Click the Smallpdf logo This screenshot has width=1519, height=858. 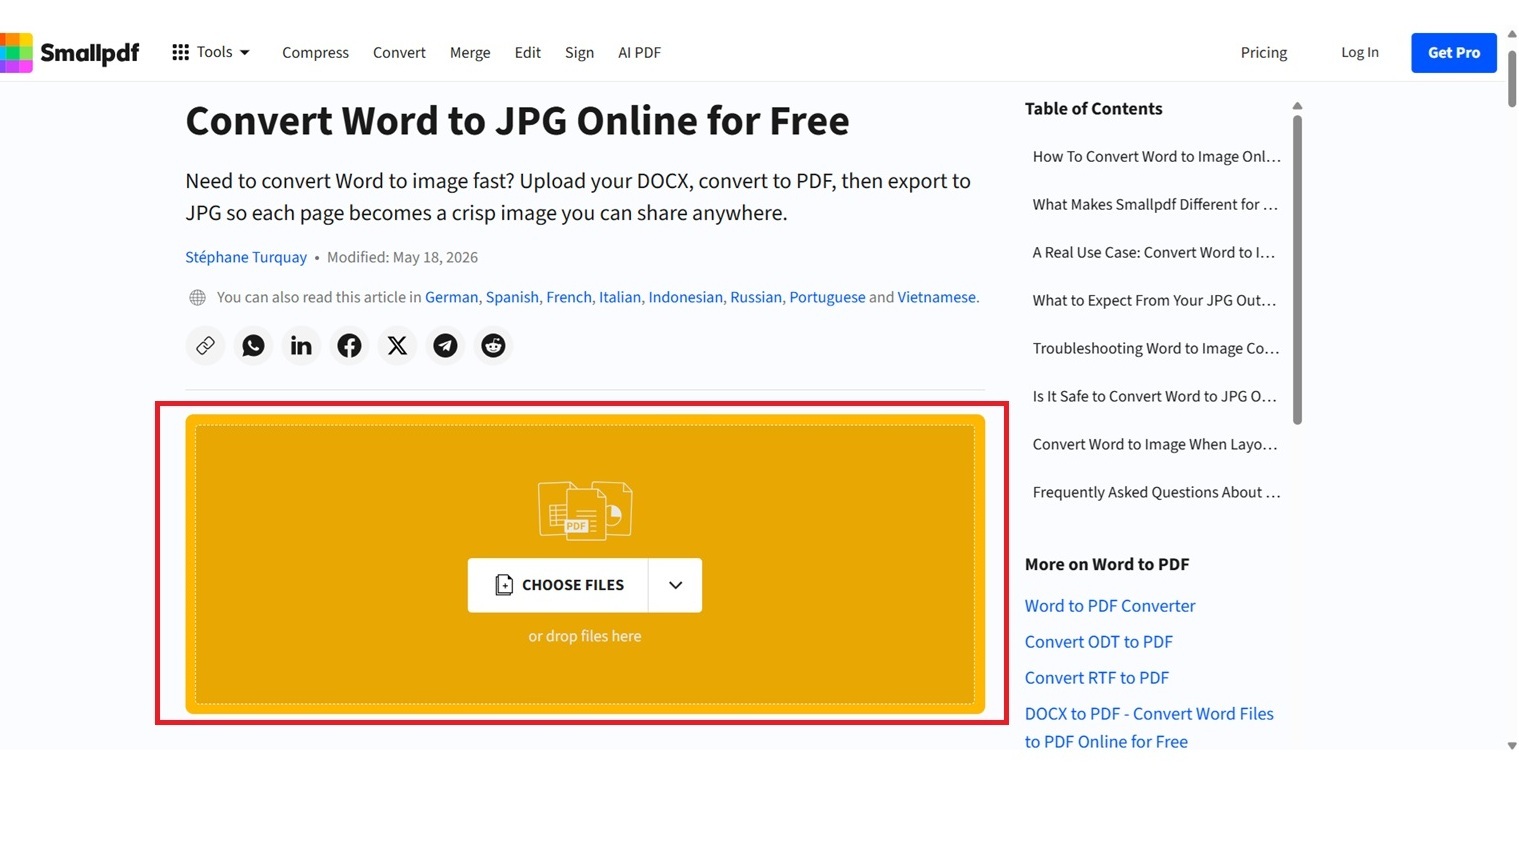(x=70, y=53)
